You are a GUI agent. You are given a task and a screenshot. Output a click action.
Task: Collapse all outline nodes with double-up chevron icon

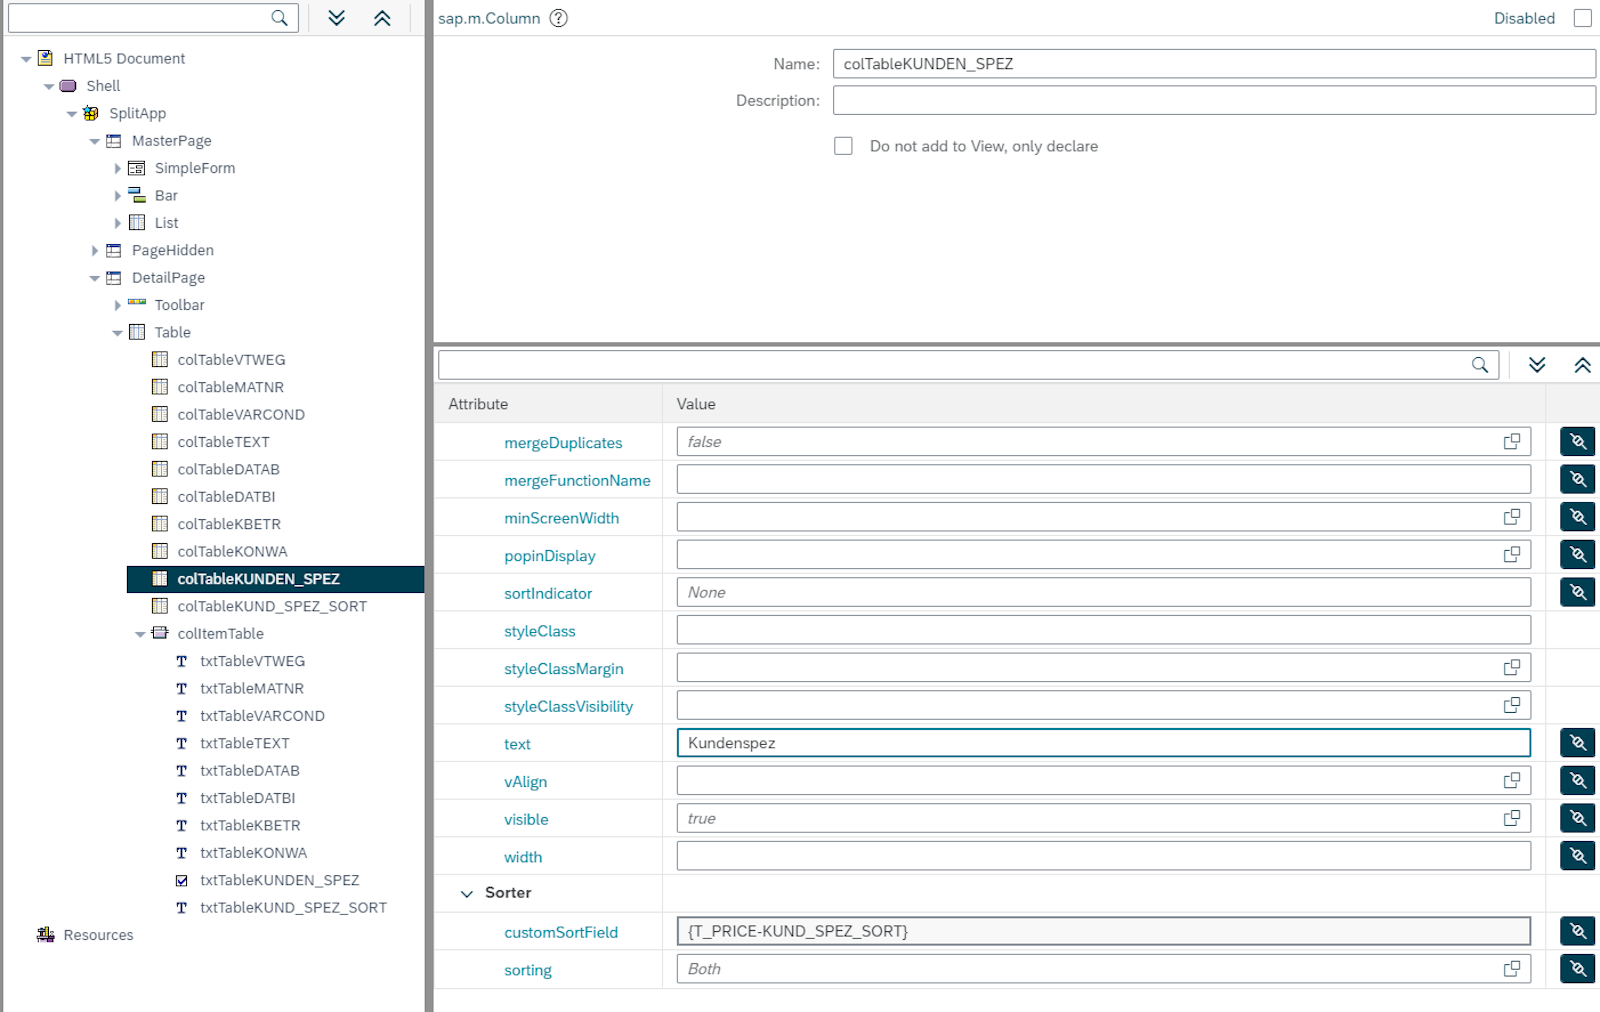382,17
